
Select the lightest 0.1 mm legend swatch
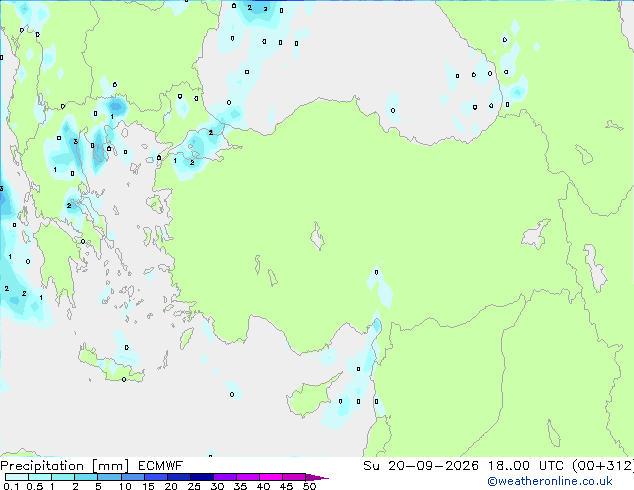pos(17,477)
